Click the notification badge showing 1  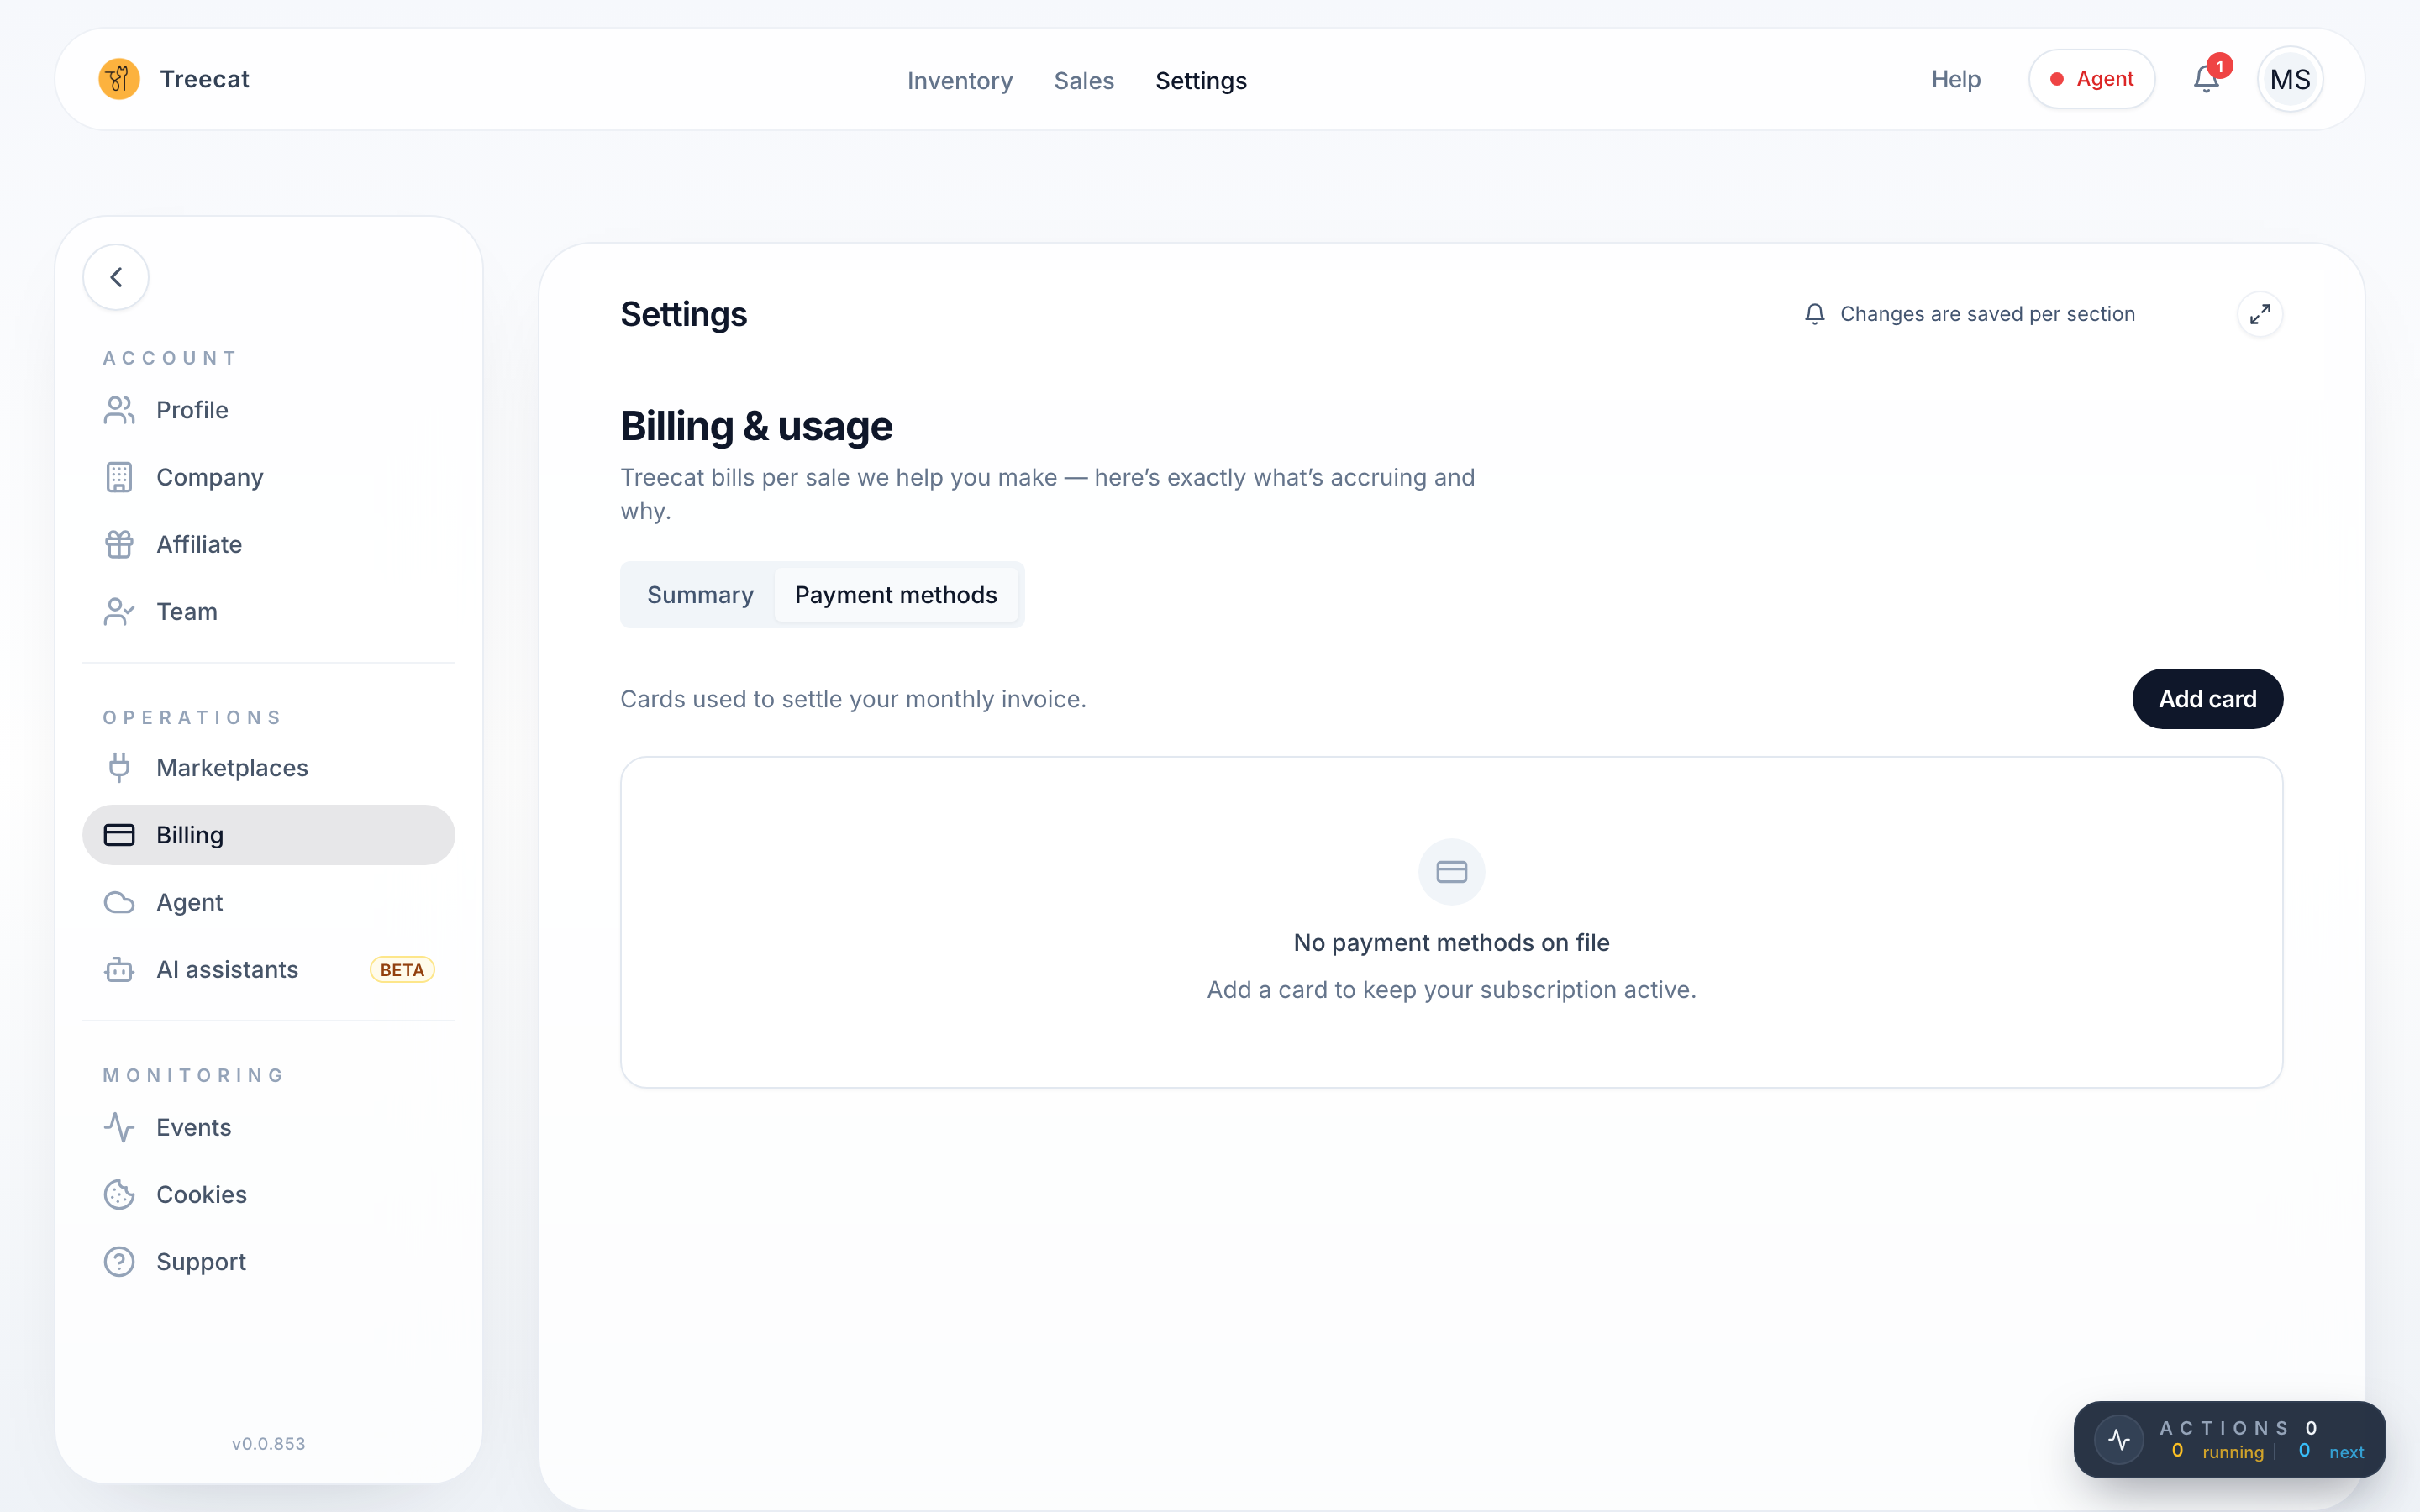[x=2220, y=66]
